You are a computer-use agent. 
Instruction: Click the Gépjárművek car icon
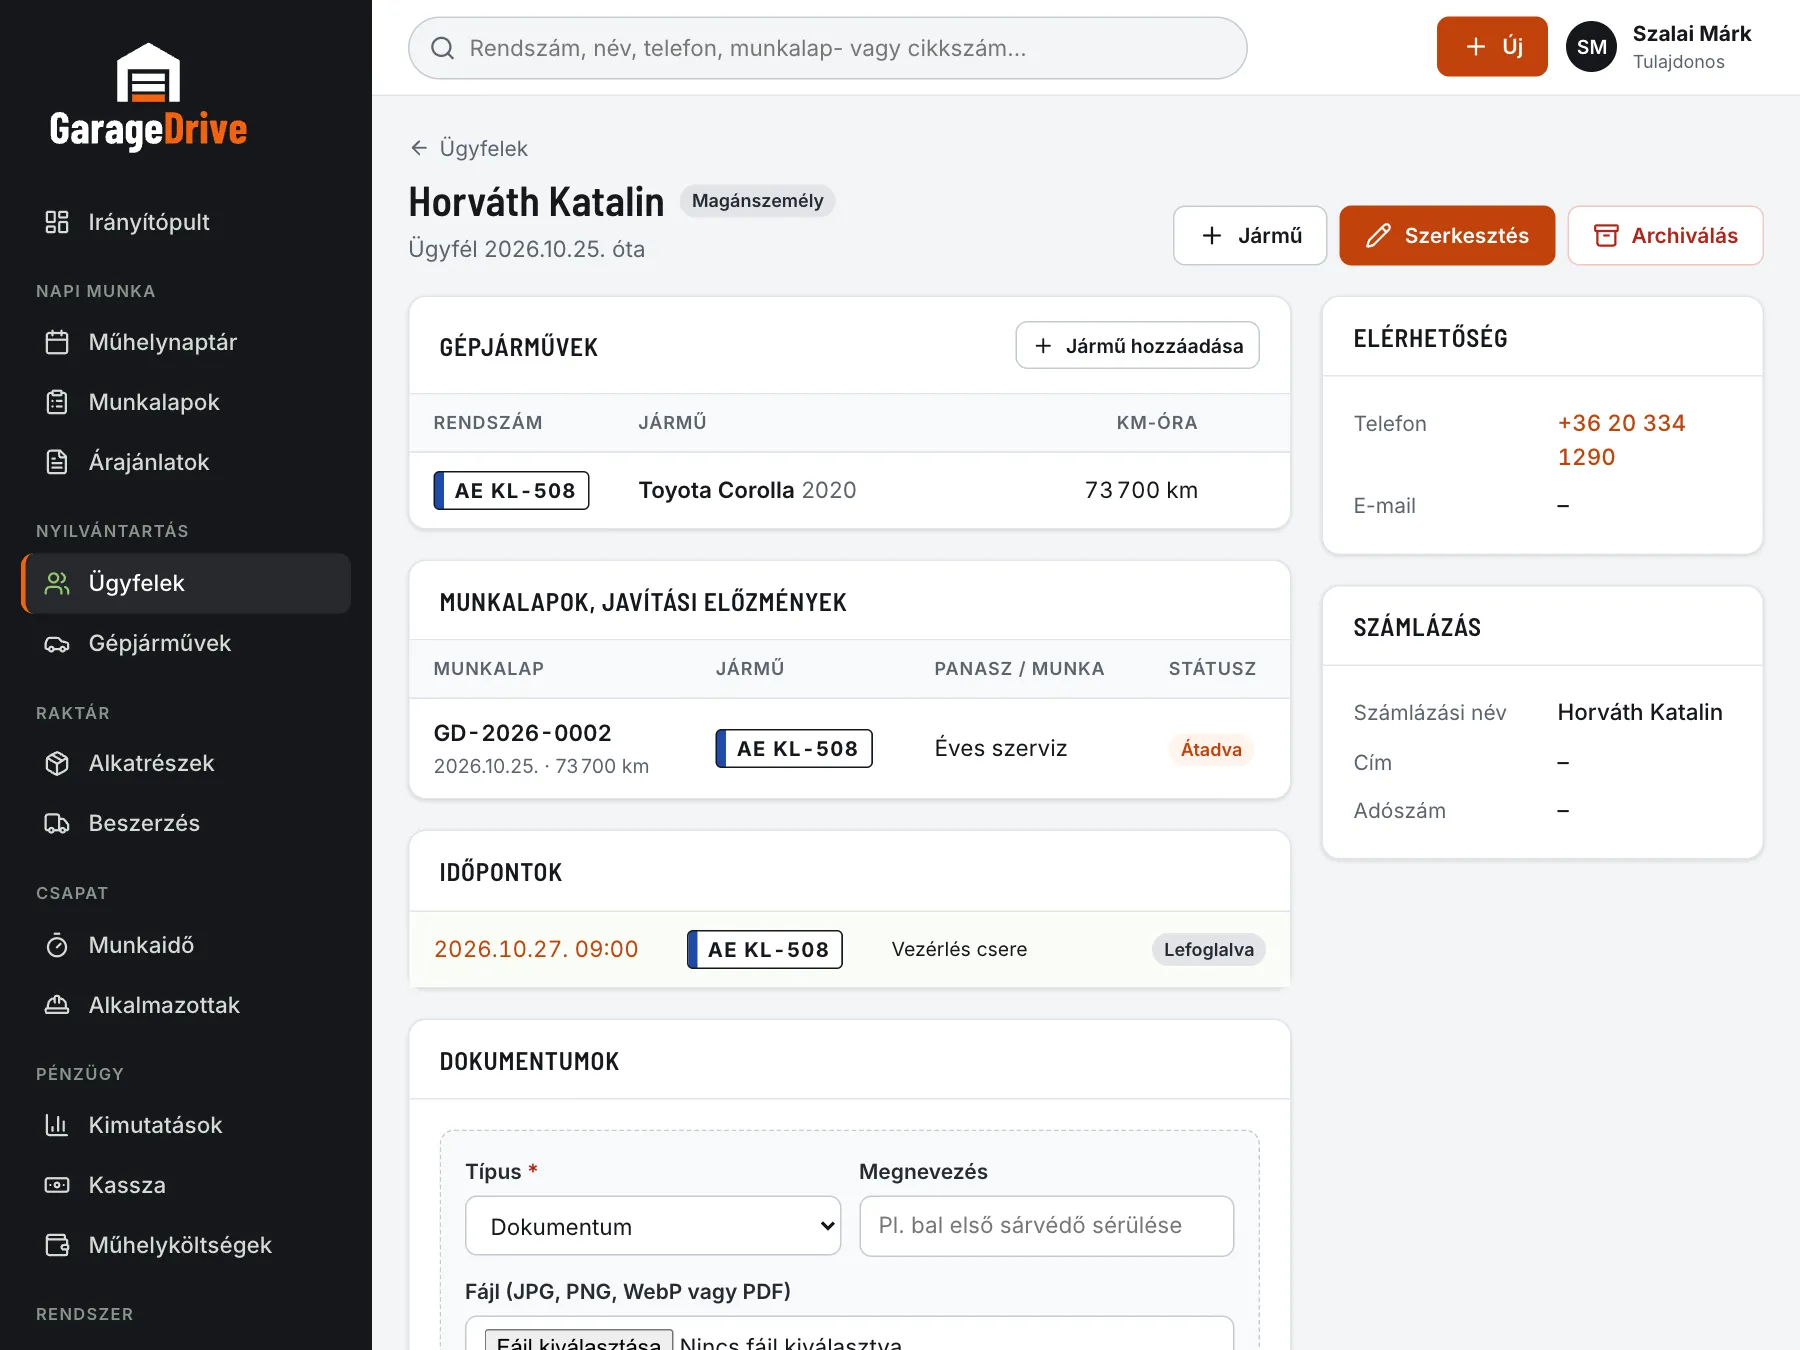click(57, 643)
